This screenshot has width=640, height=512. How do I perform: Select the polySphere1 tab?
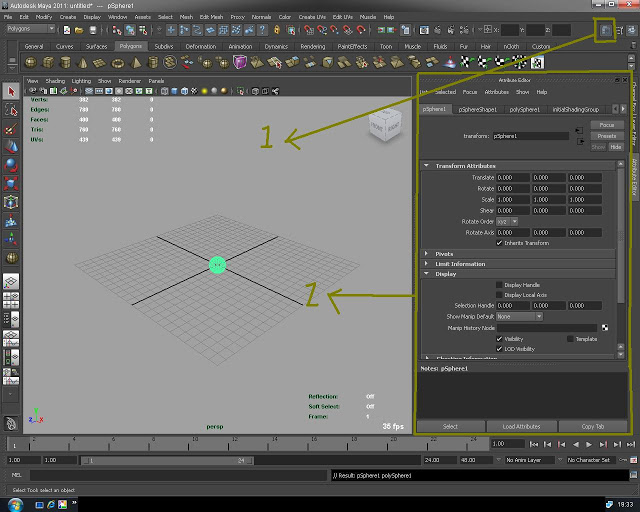[x=524, y=109]
